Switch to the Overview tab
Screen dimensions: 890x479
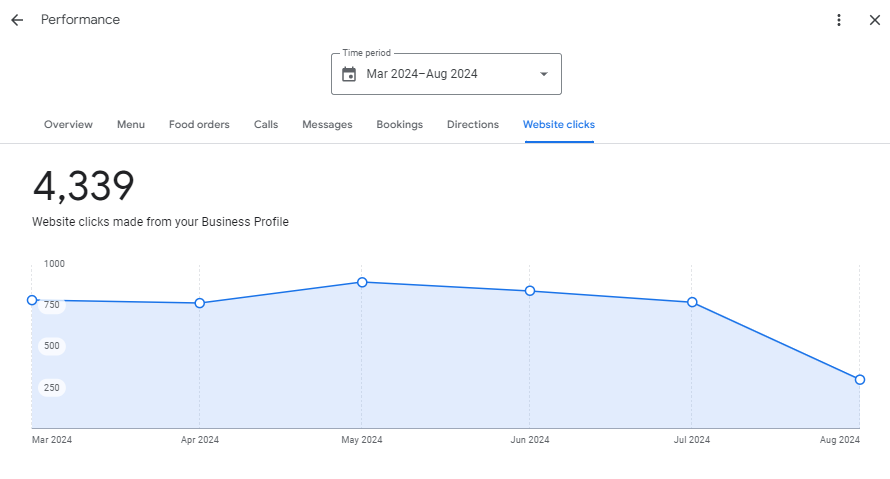pyautogui.click(x=68, y=125)
